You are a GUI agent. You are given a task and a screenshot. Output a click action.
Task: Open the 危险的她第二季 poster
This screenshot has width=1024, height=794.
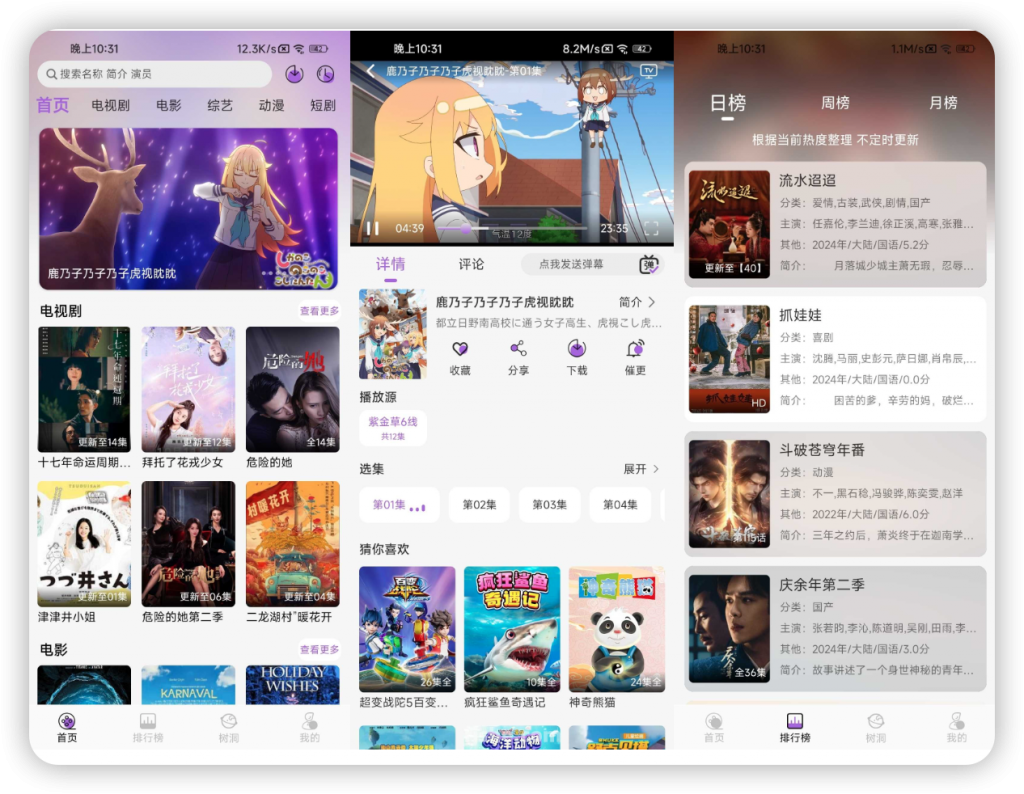(188, 544)
